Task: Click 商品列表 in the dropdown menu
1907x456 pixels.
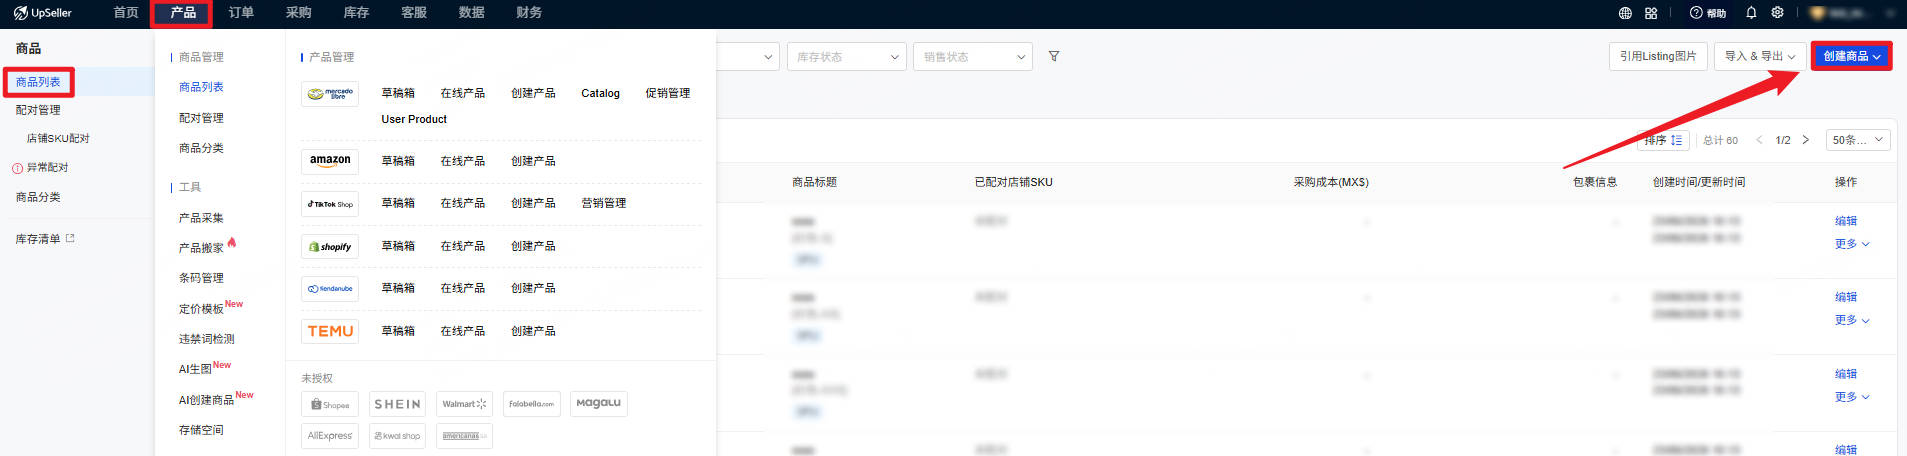Action: tap(201, 87)
